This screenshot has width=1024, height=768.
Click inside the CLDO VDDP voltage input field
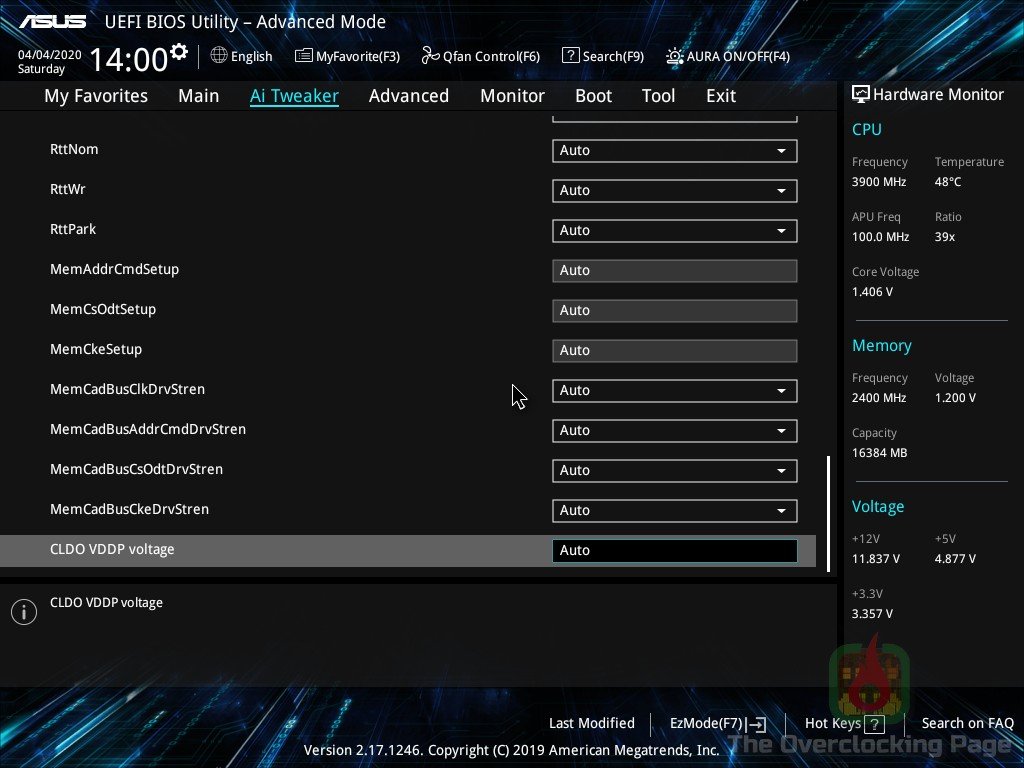point(673,550)
